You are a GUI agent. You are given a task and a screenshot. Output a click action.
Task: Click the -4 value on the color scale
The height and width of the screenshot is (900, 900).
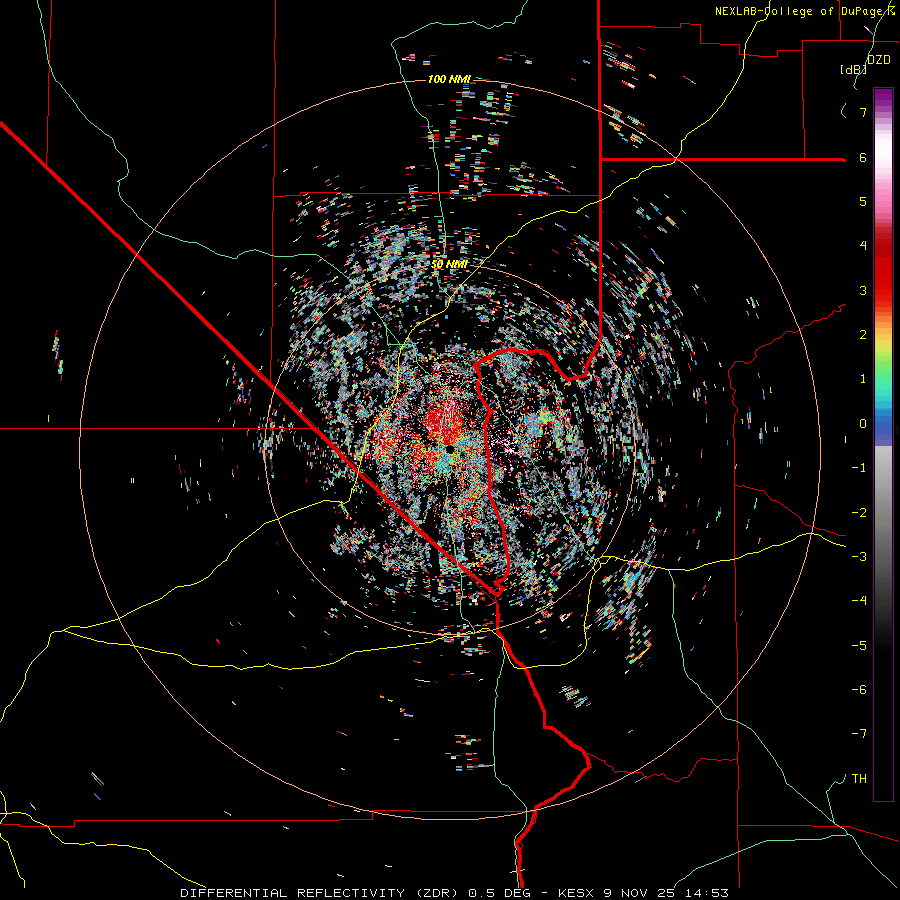[x=859, y=601]
